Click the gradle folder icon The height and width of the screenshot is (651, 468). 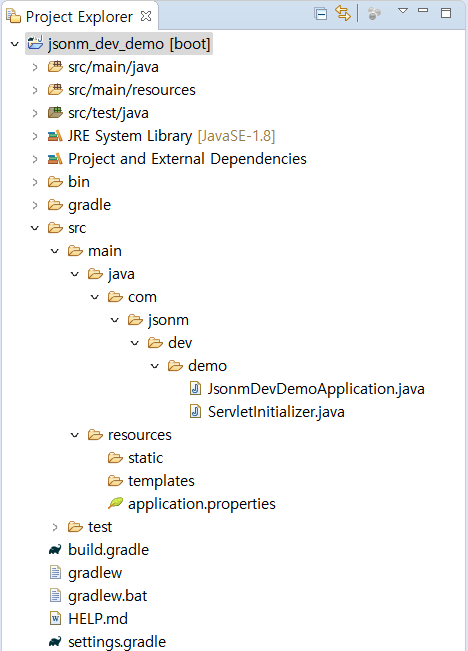[55, 205]
